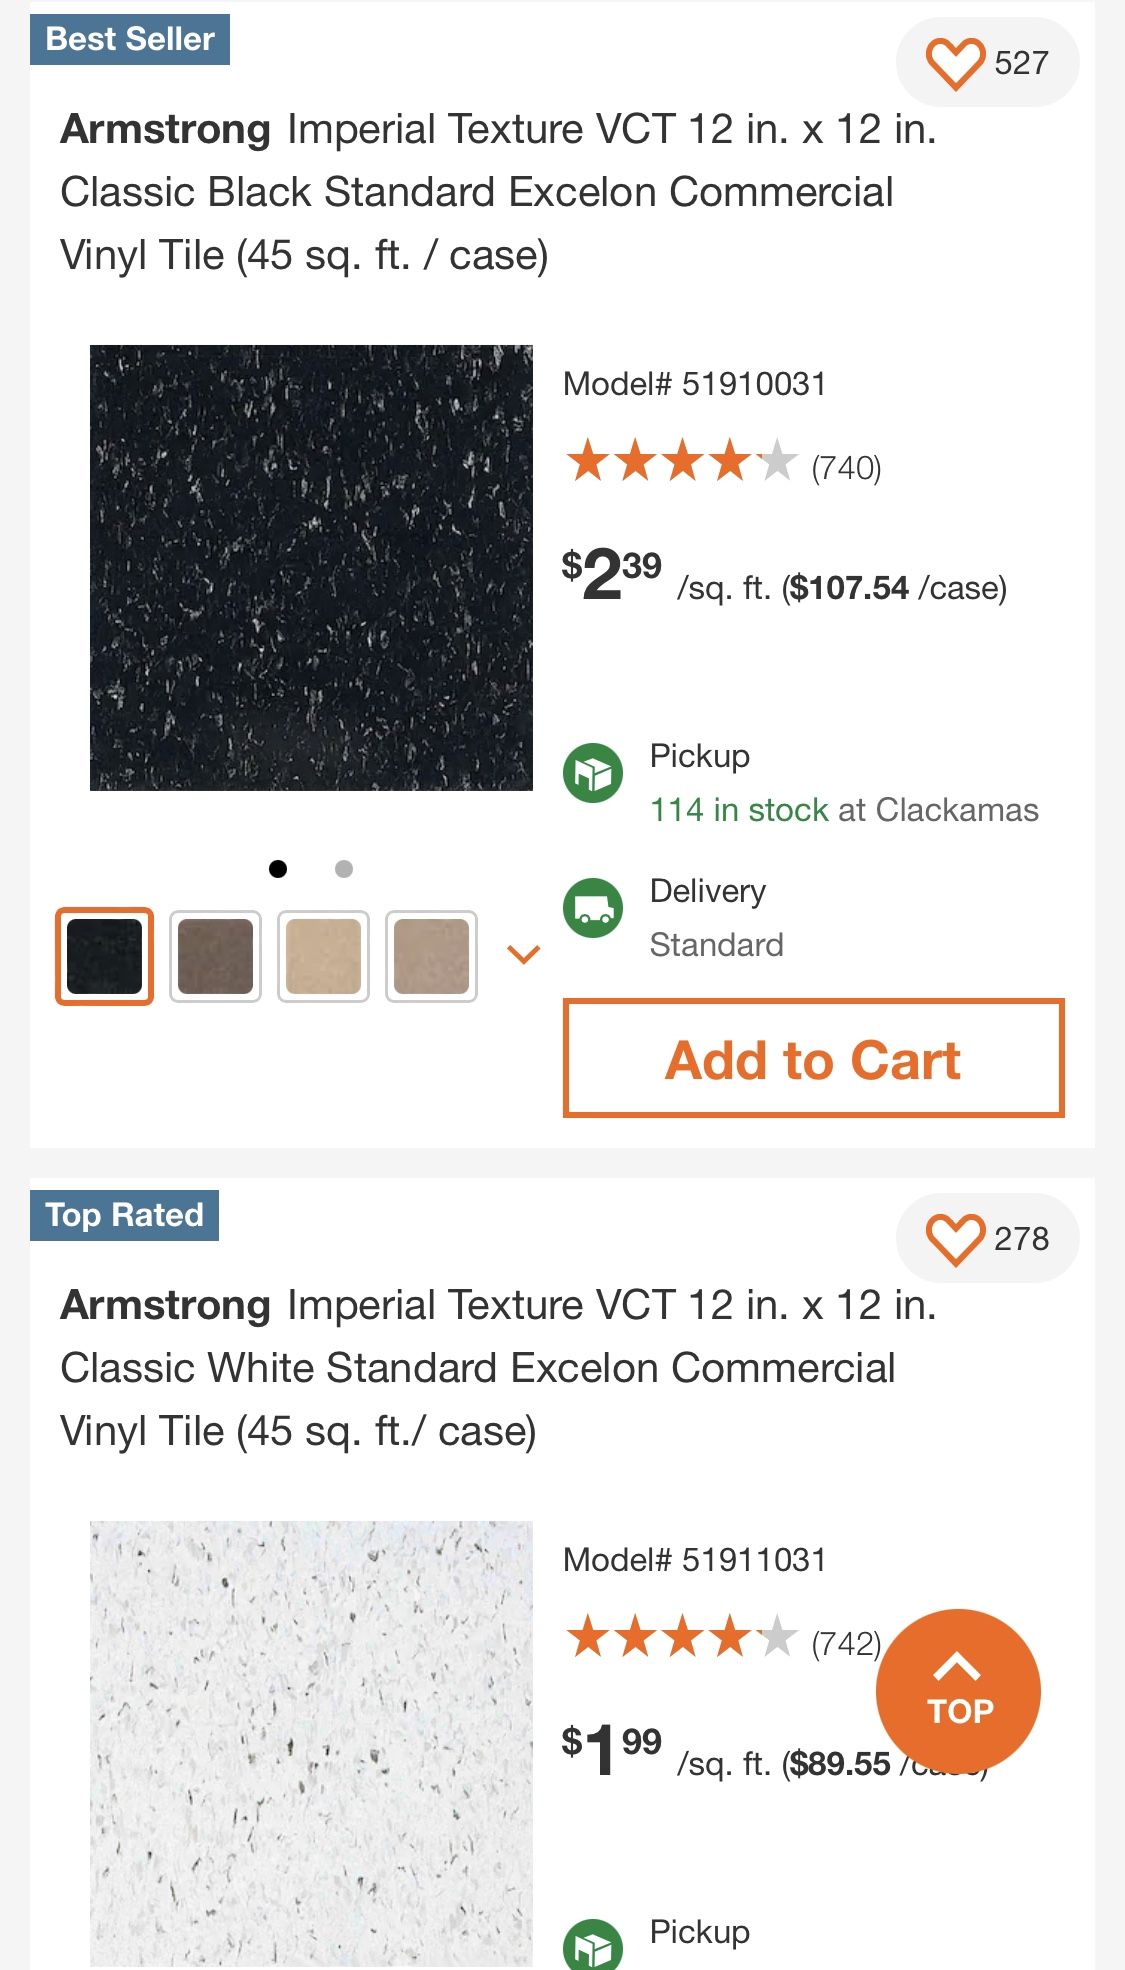The width and height of the screenshot is (1125, 1970).
Task: Select the first image carousel dot
Action: (x=278, y=869)
